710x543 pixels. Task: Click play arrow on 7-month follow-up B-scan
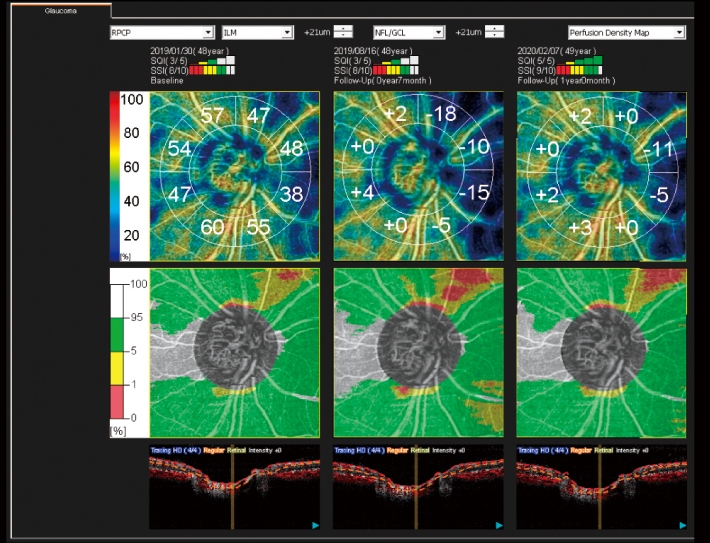[498, 524]
